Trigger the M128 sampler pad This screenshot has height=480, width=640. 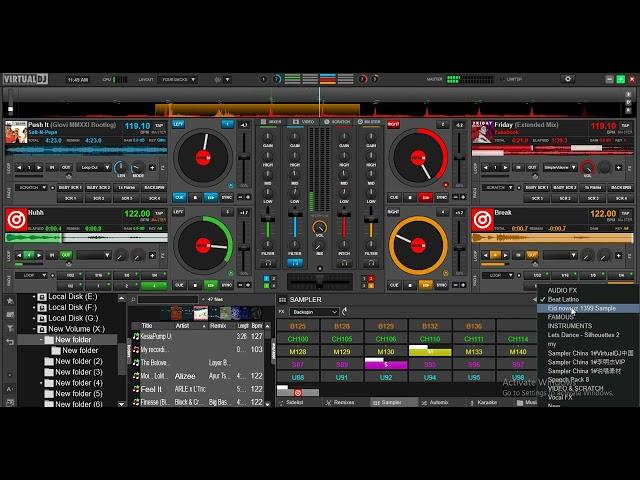click(298, 352)
